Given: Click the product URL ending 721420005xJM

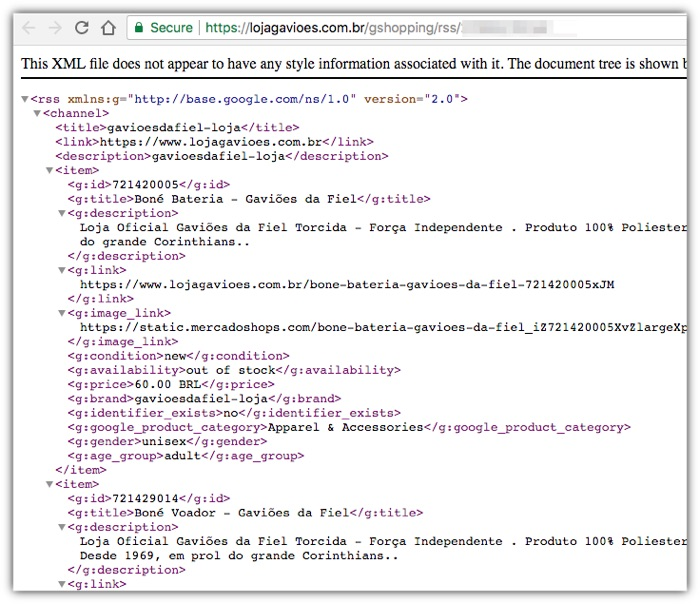Looking at the screenshot, I should [x=347, y=285].
